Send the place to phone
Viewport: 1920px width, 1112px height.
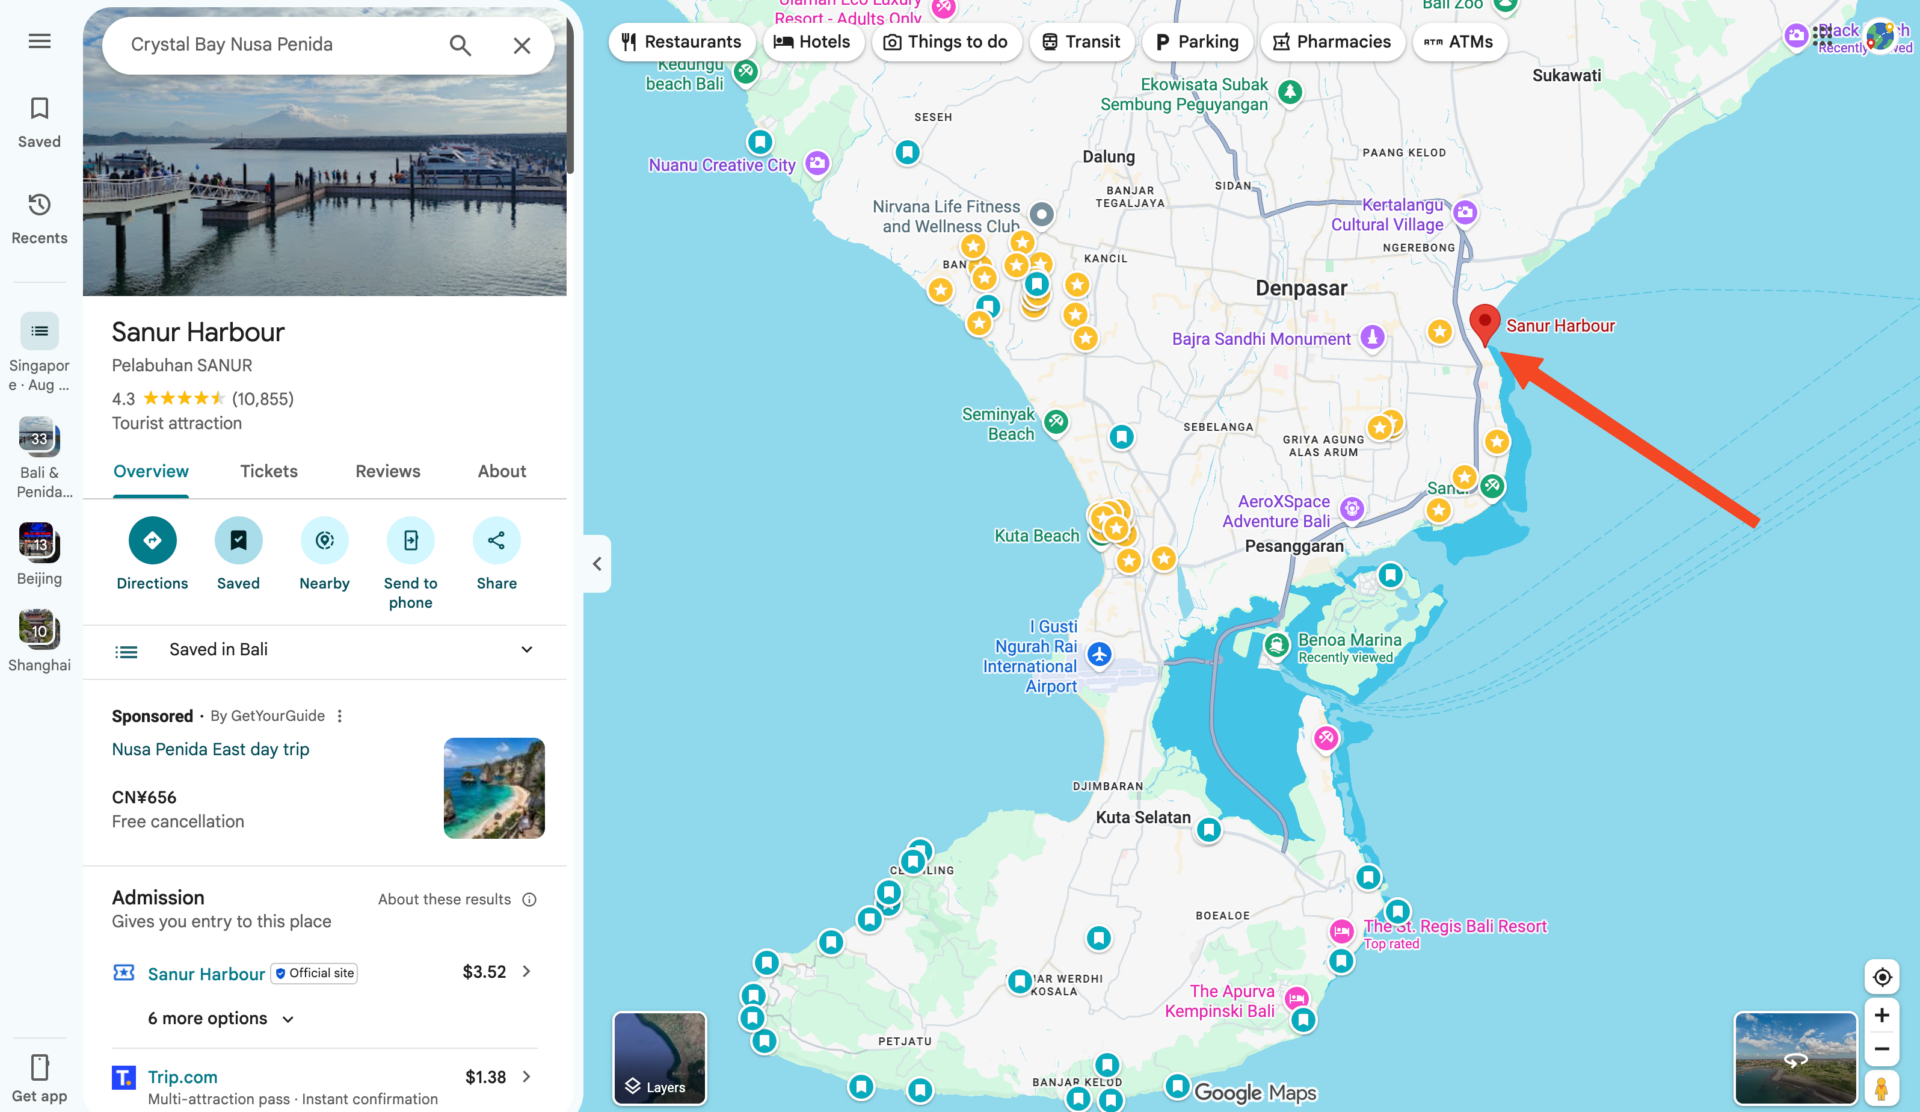410,564
